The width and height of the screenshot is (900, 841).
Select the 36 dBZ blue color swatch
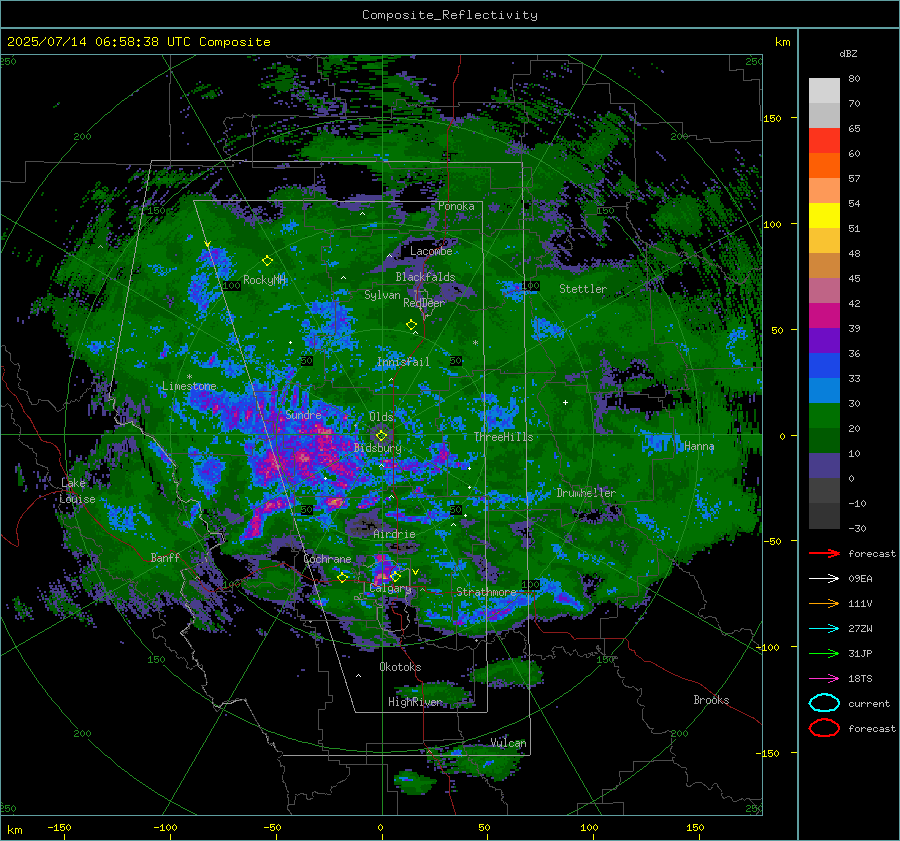824,365
